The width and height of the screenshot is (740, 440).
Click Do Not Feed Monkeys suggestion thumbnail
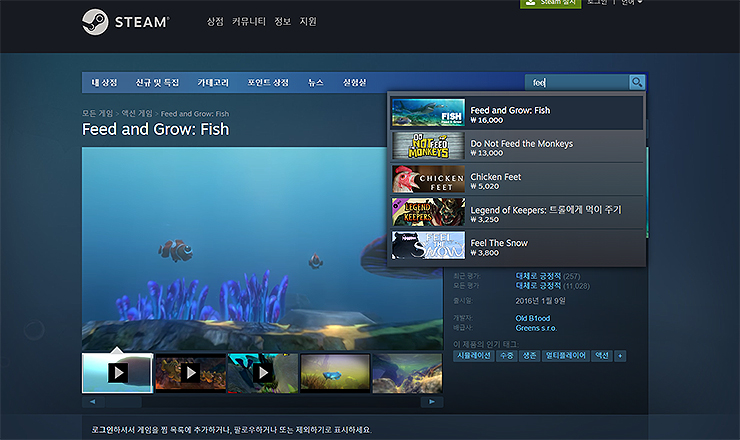point(429,145)
